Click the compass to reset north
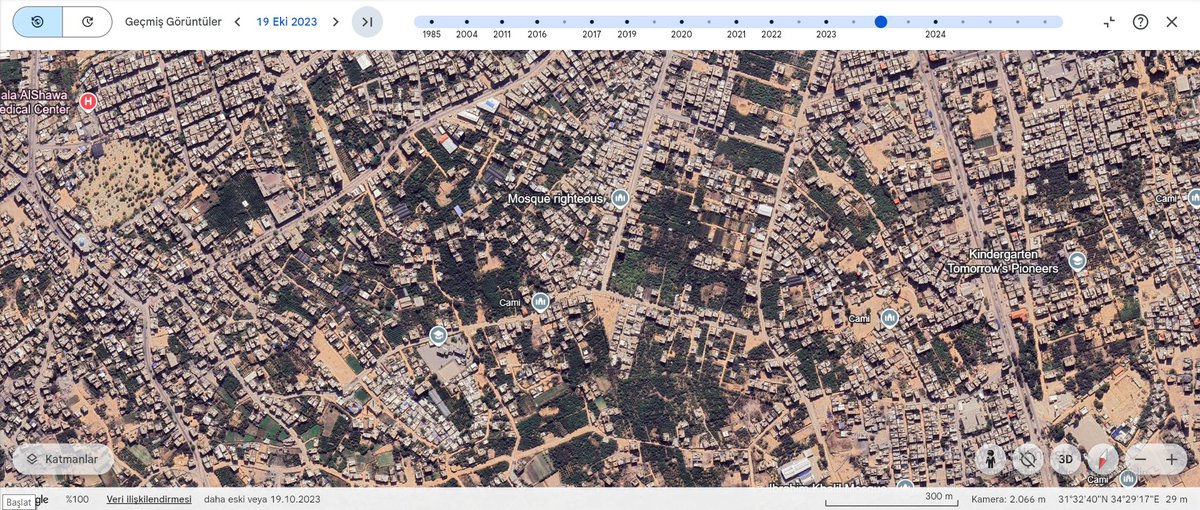 click(1102, 459)
